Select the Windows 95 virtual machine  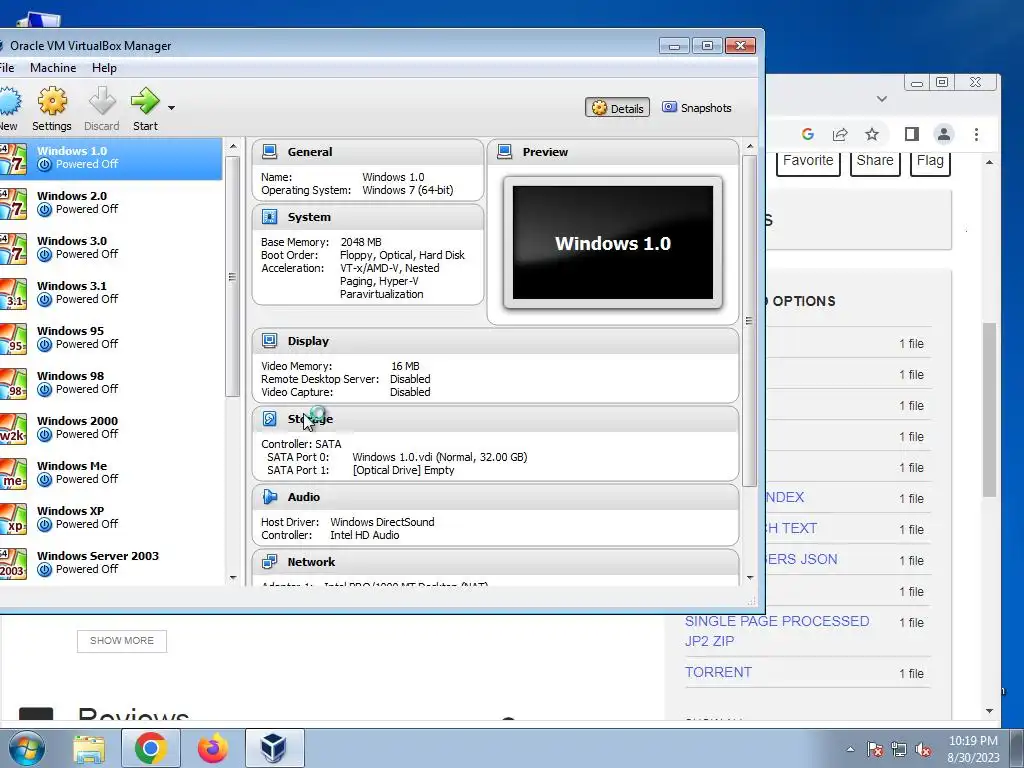pyautogui.click(x=111, y=338)
